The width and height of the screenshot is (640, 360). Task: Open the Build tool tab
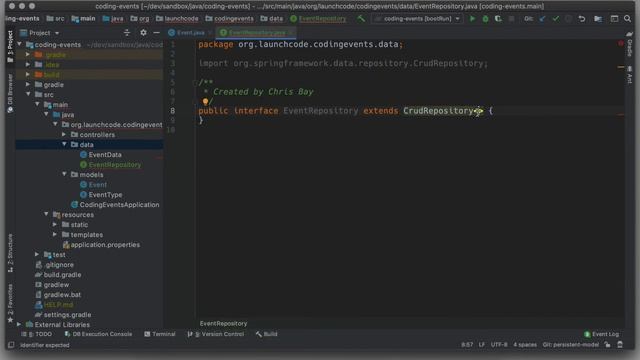pyautogui.click(x=267, y=334)
